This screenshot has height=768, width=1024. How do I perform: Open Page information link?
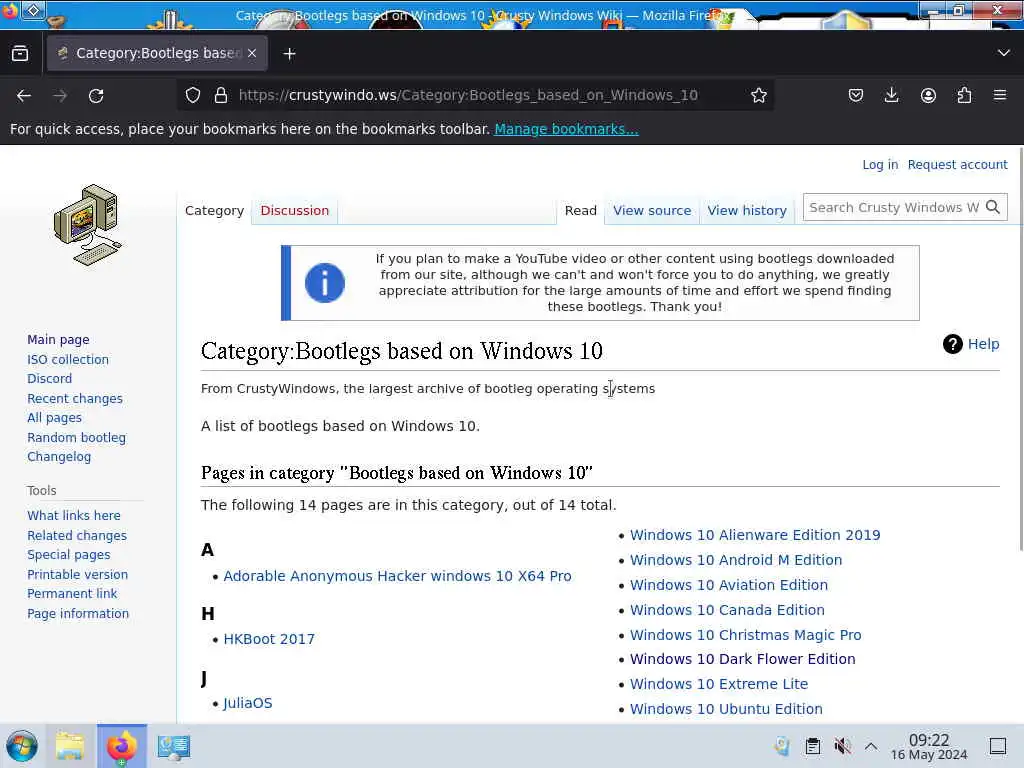(x=78, y=613)
